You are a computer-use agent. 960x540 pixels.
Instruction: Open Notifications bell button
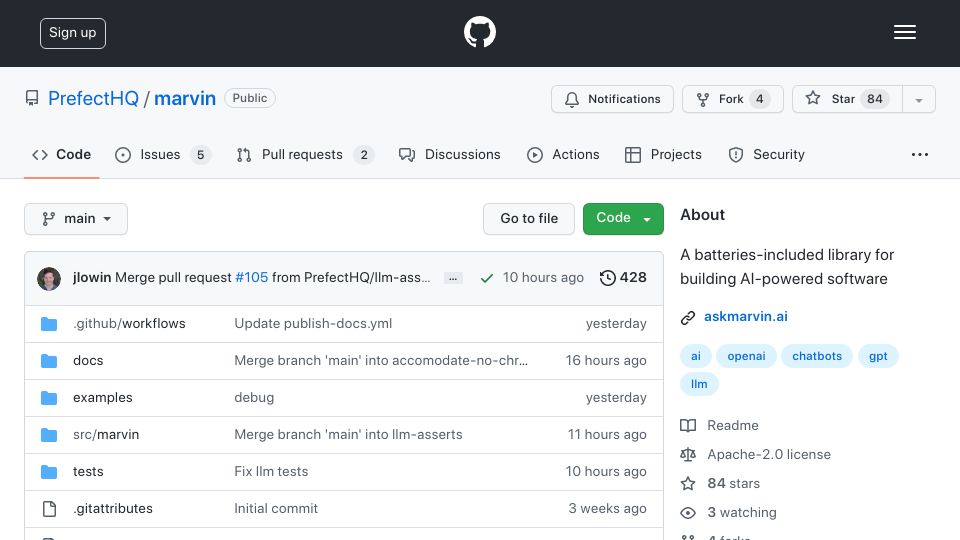[612, 99]
